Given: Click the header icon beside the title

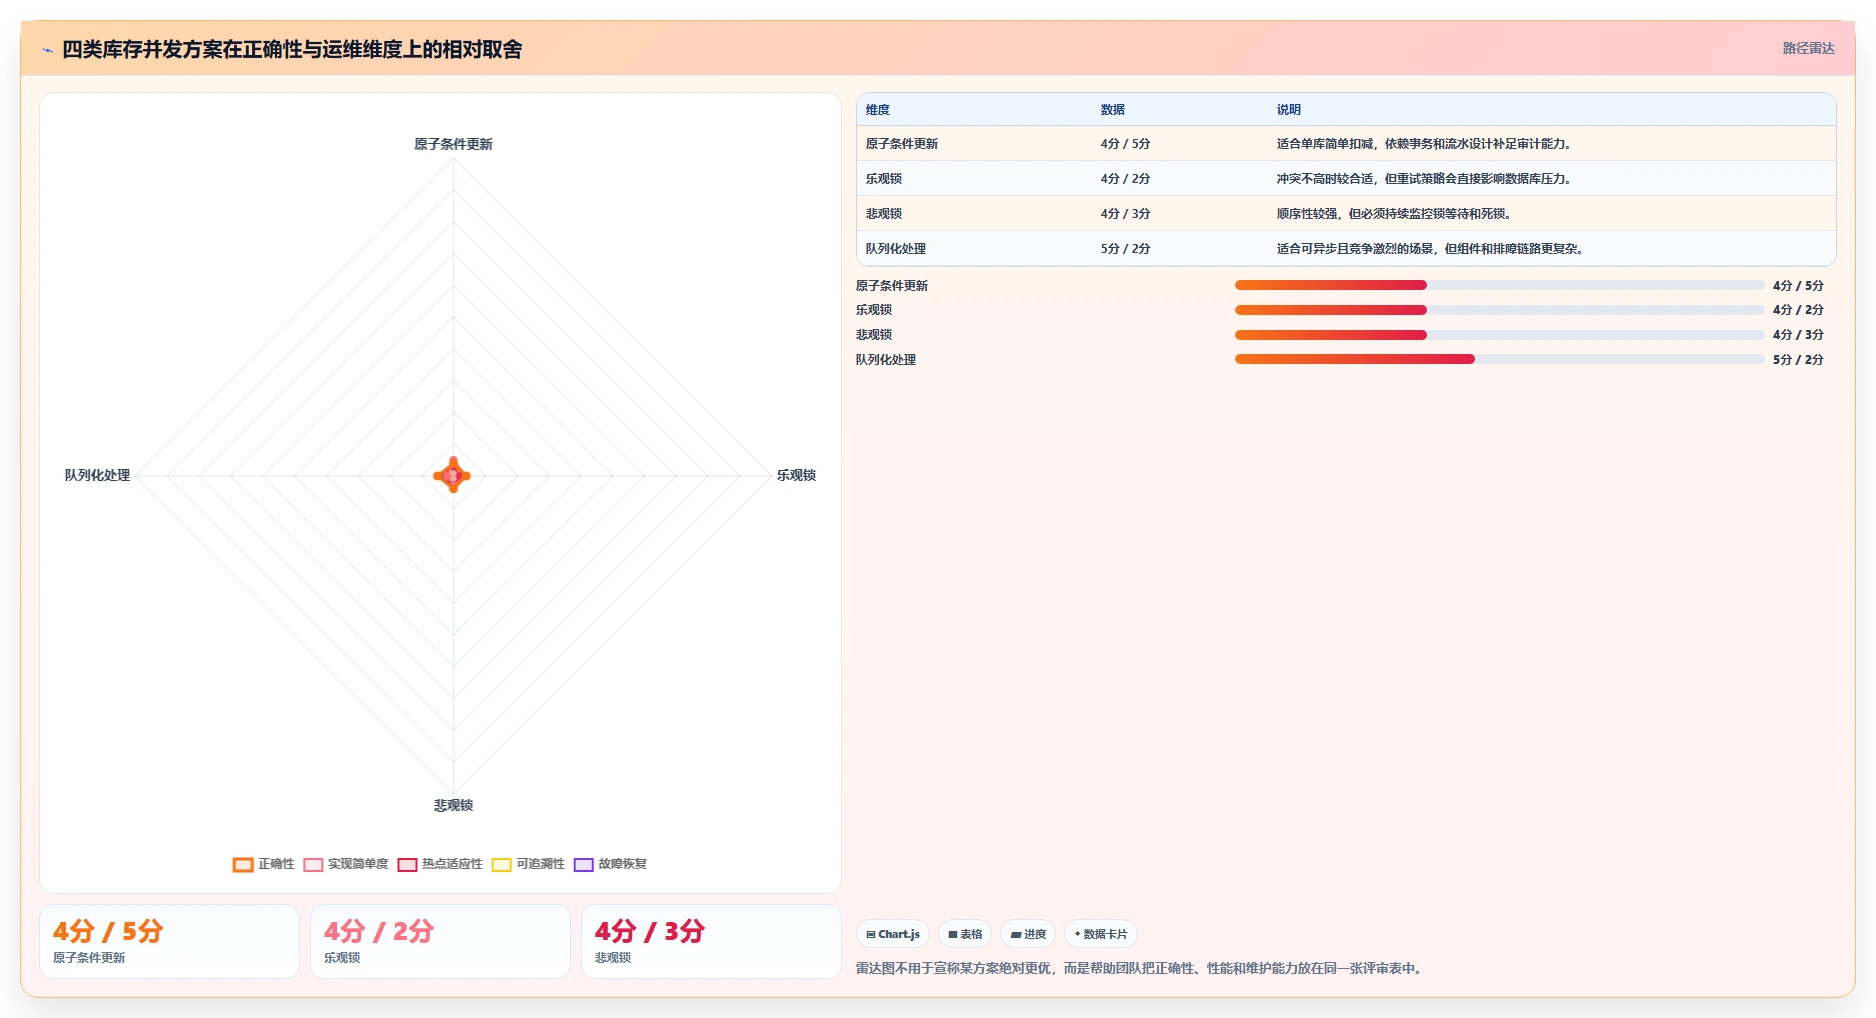Looking at the screenshot, I should (47, 50).
